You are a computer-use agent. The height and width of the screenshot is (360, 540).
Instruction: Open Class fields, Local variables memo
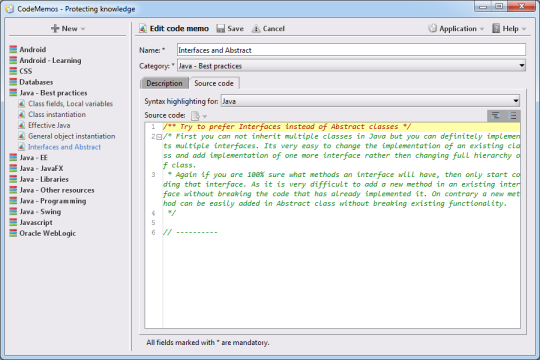[x=70, y=104]
